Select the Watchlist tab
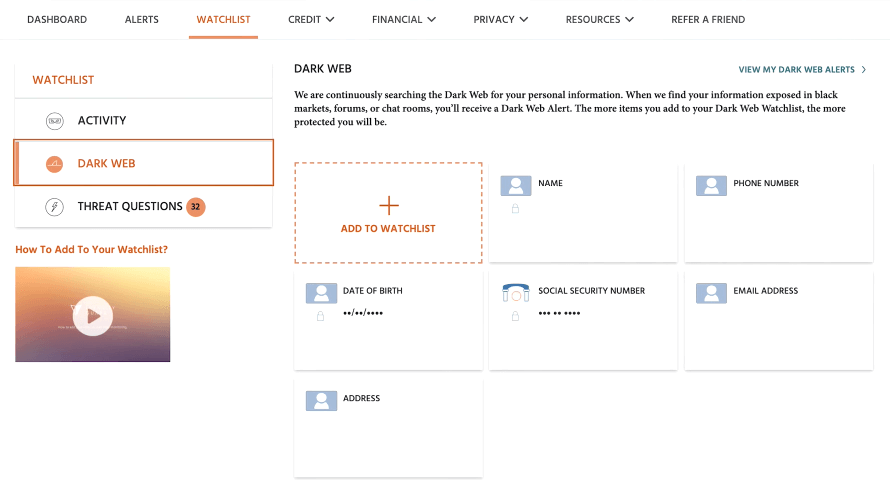This screenshot has height=493, width=890. click(223, 19)
